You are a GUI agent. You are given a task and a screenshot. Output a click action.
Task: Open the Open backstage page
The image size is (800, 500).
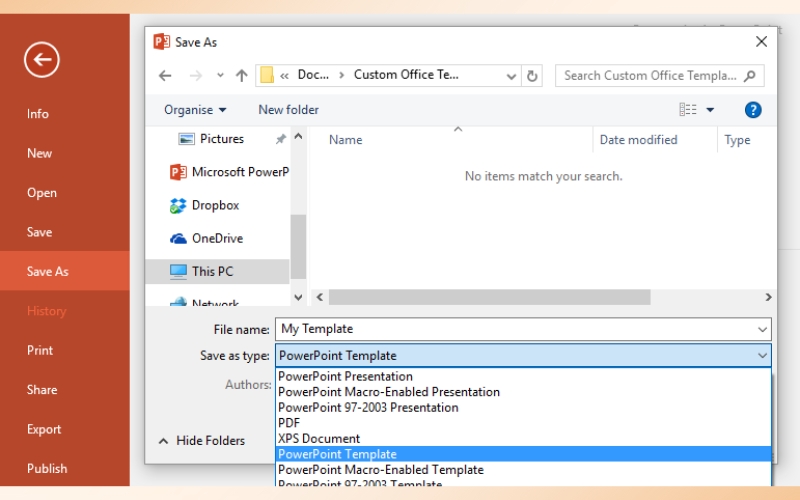click(x=42, y=193)
